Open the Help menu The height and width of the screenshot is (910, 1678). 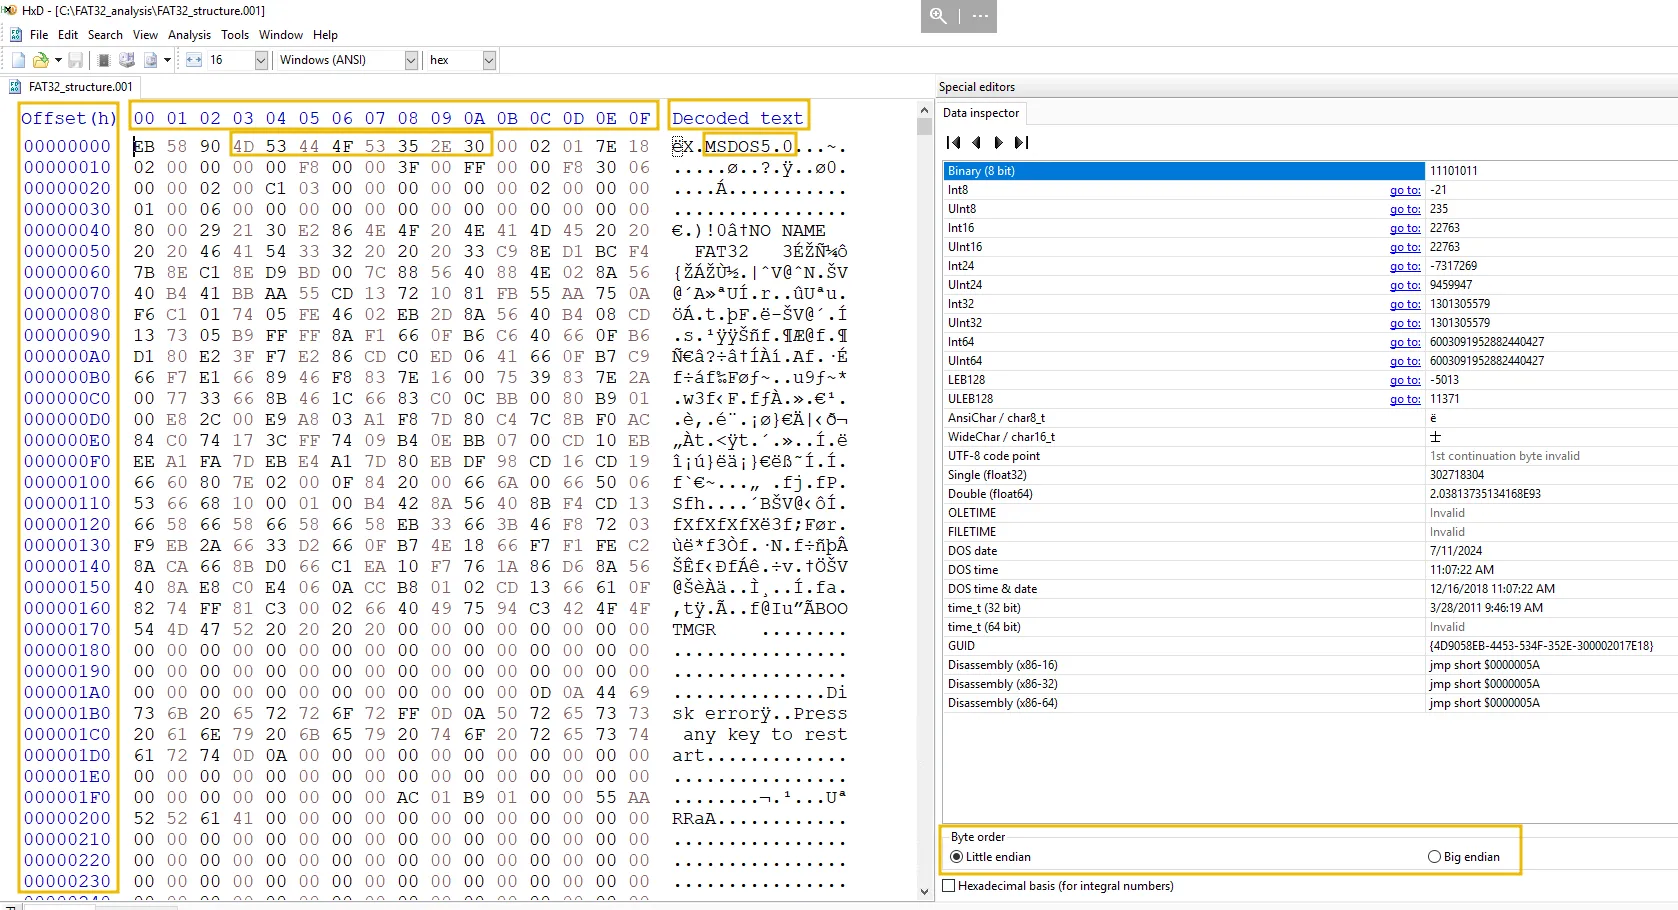[x=325, y=34]
